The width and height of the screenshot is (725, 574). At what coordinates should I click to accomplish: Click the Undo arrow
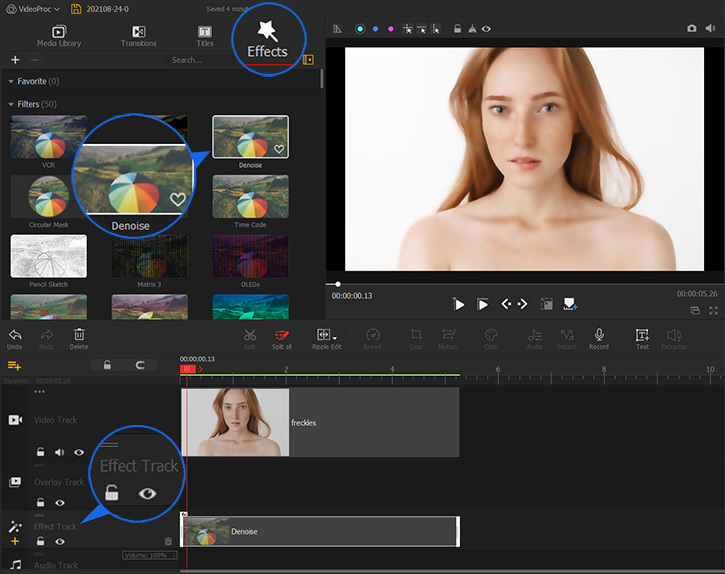click(x=15, y=335)
